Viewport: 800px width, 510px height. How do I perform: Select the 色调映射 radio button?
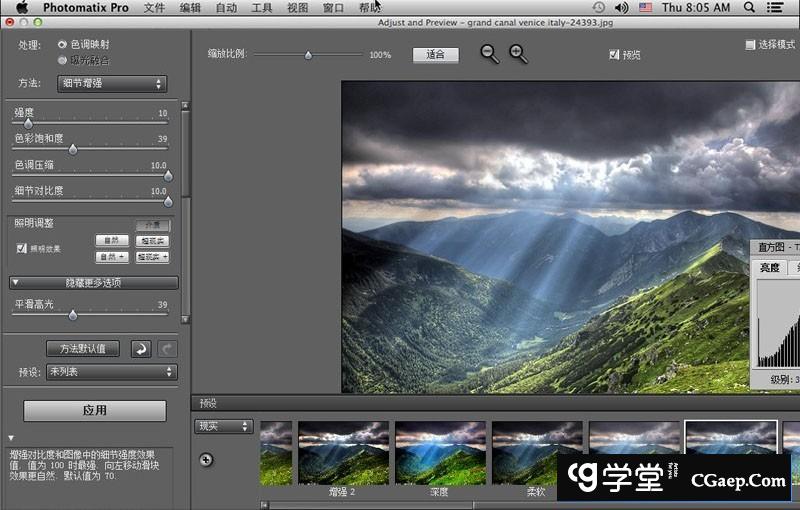click(x=62, y=45)
